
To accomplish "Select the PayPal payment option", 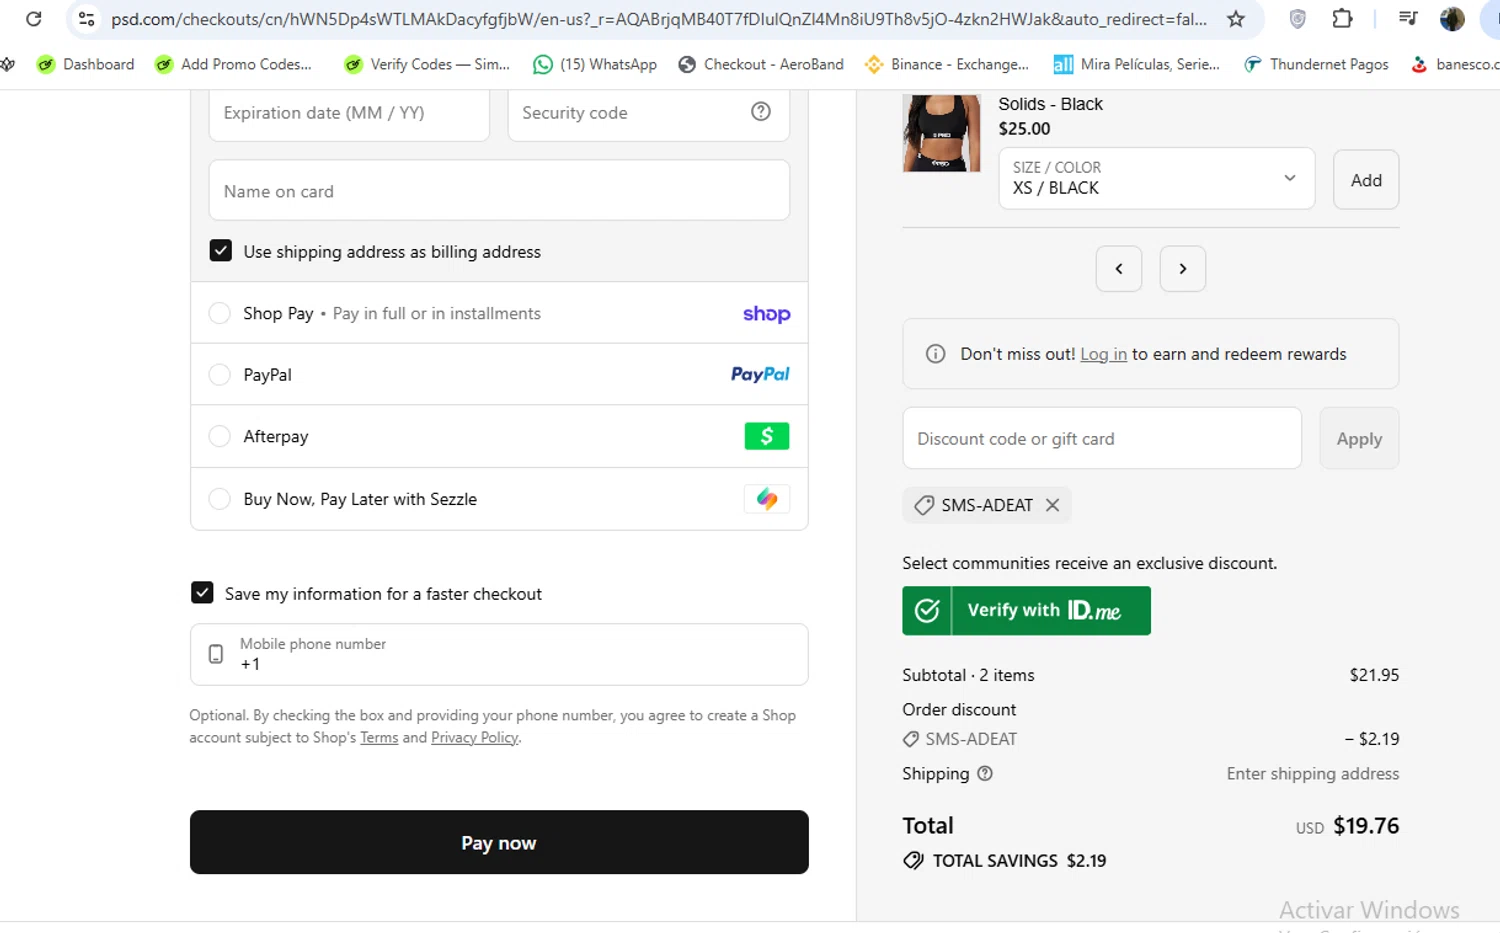I will (219, 375).
